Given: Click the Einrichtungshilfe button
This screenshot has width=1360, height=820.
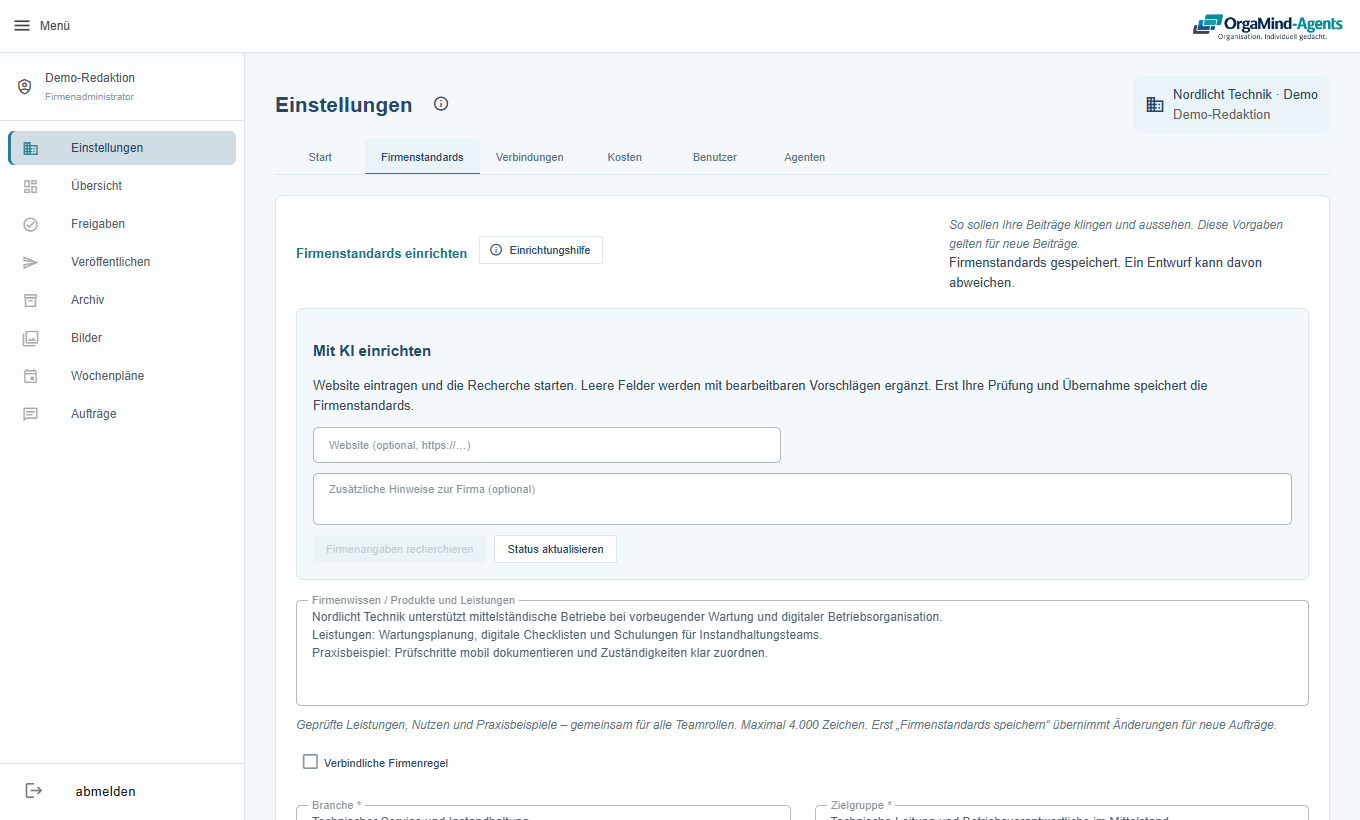Looking at the screenshot, I should (x=541, y=250).
